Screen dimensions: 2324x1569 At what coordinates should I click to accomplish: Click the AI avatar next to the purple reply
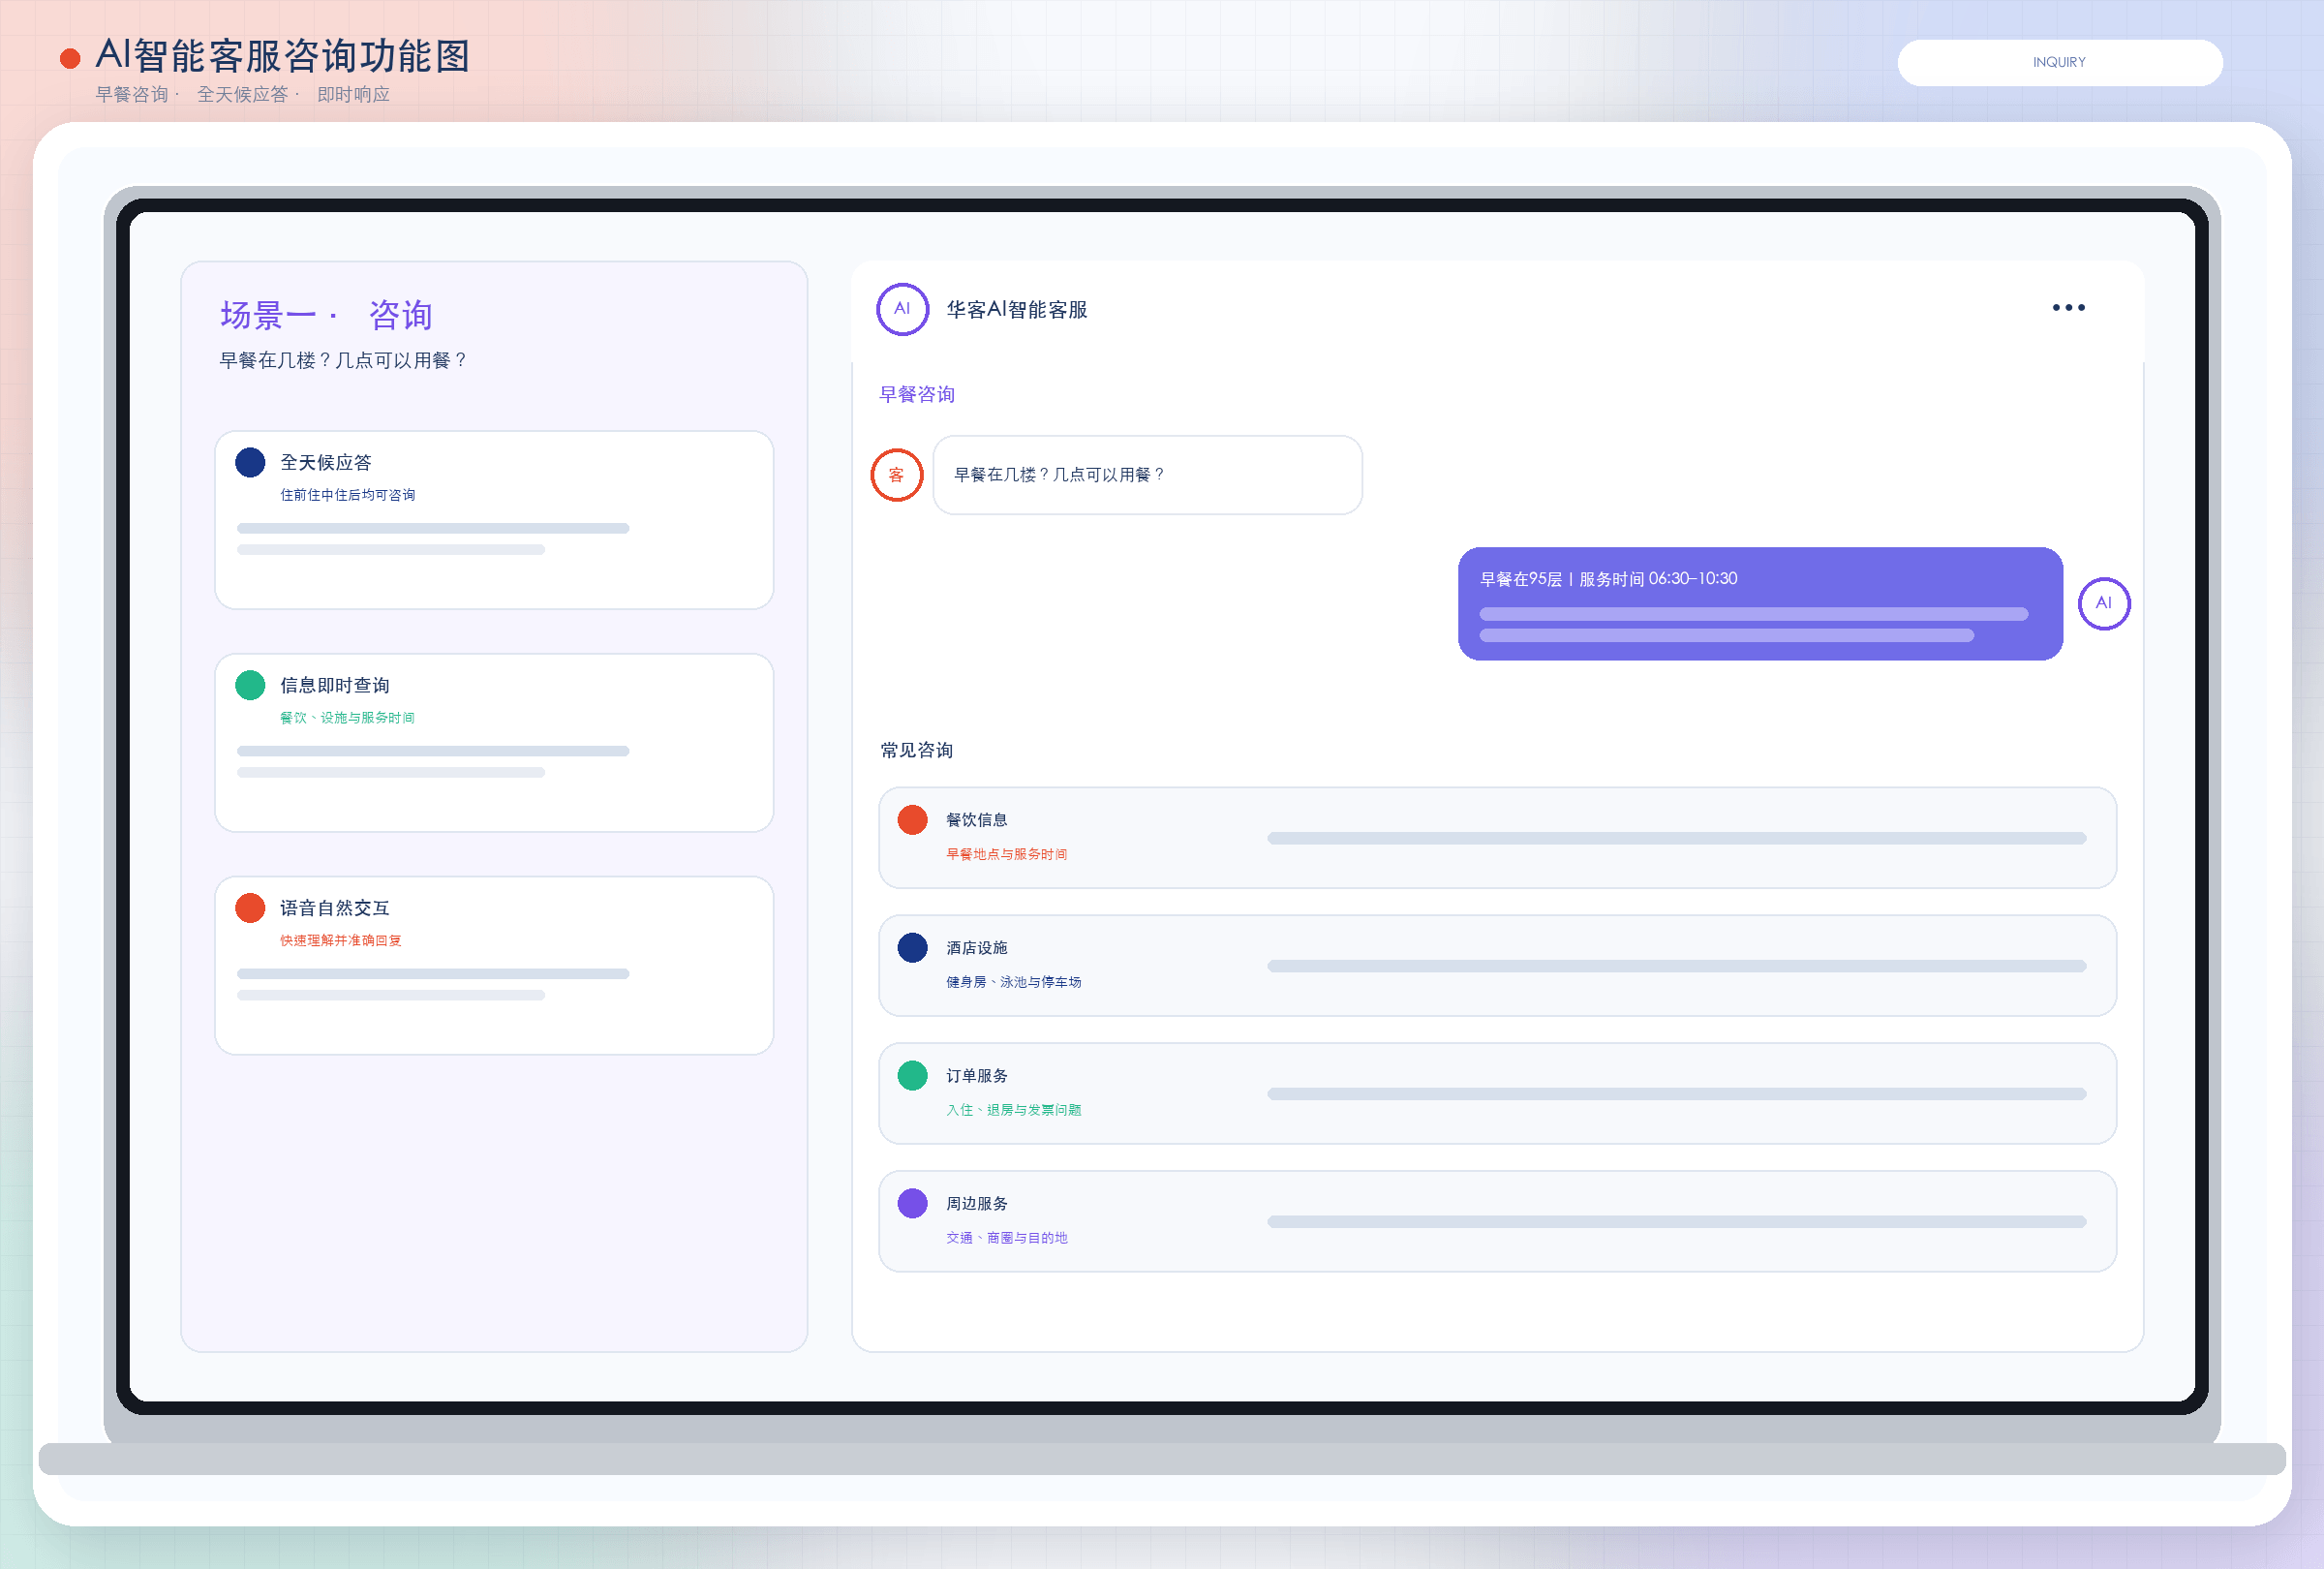pos(2103,603)
